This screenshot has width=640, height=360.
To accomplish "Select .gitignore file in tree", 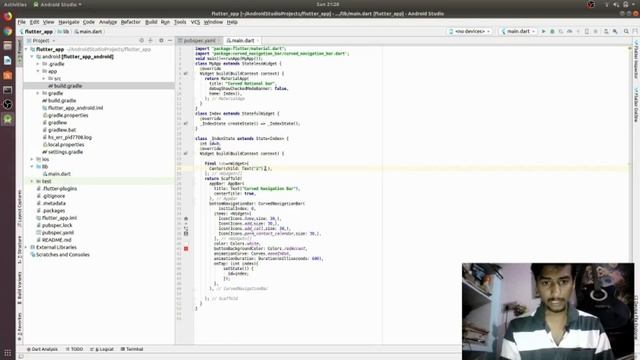I will tap(53, 196).
